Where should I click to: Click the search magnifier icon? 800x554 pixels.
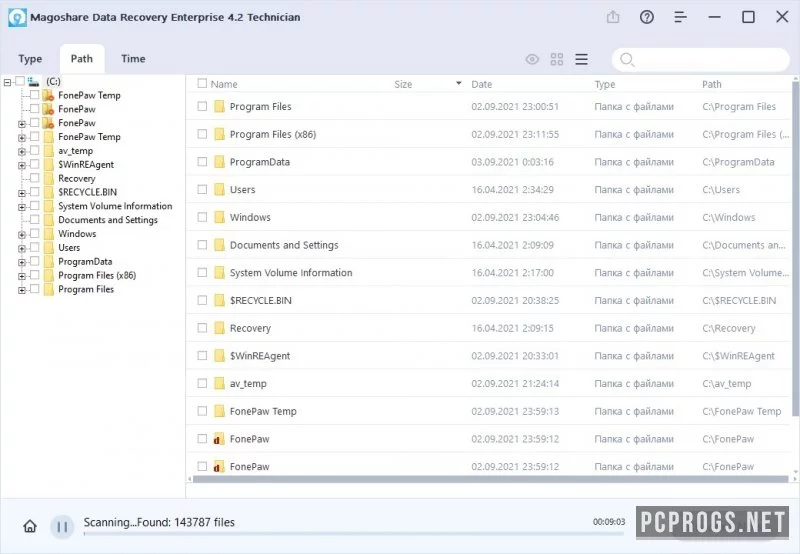click(627, 60)
